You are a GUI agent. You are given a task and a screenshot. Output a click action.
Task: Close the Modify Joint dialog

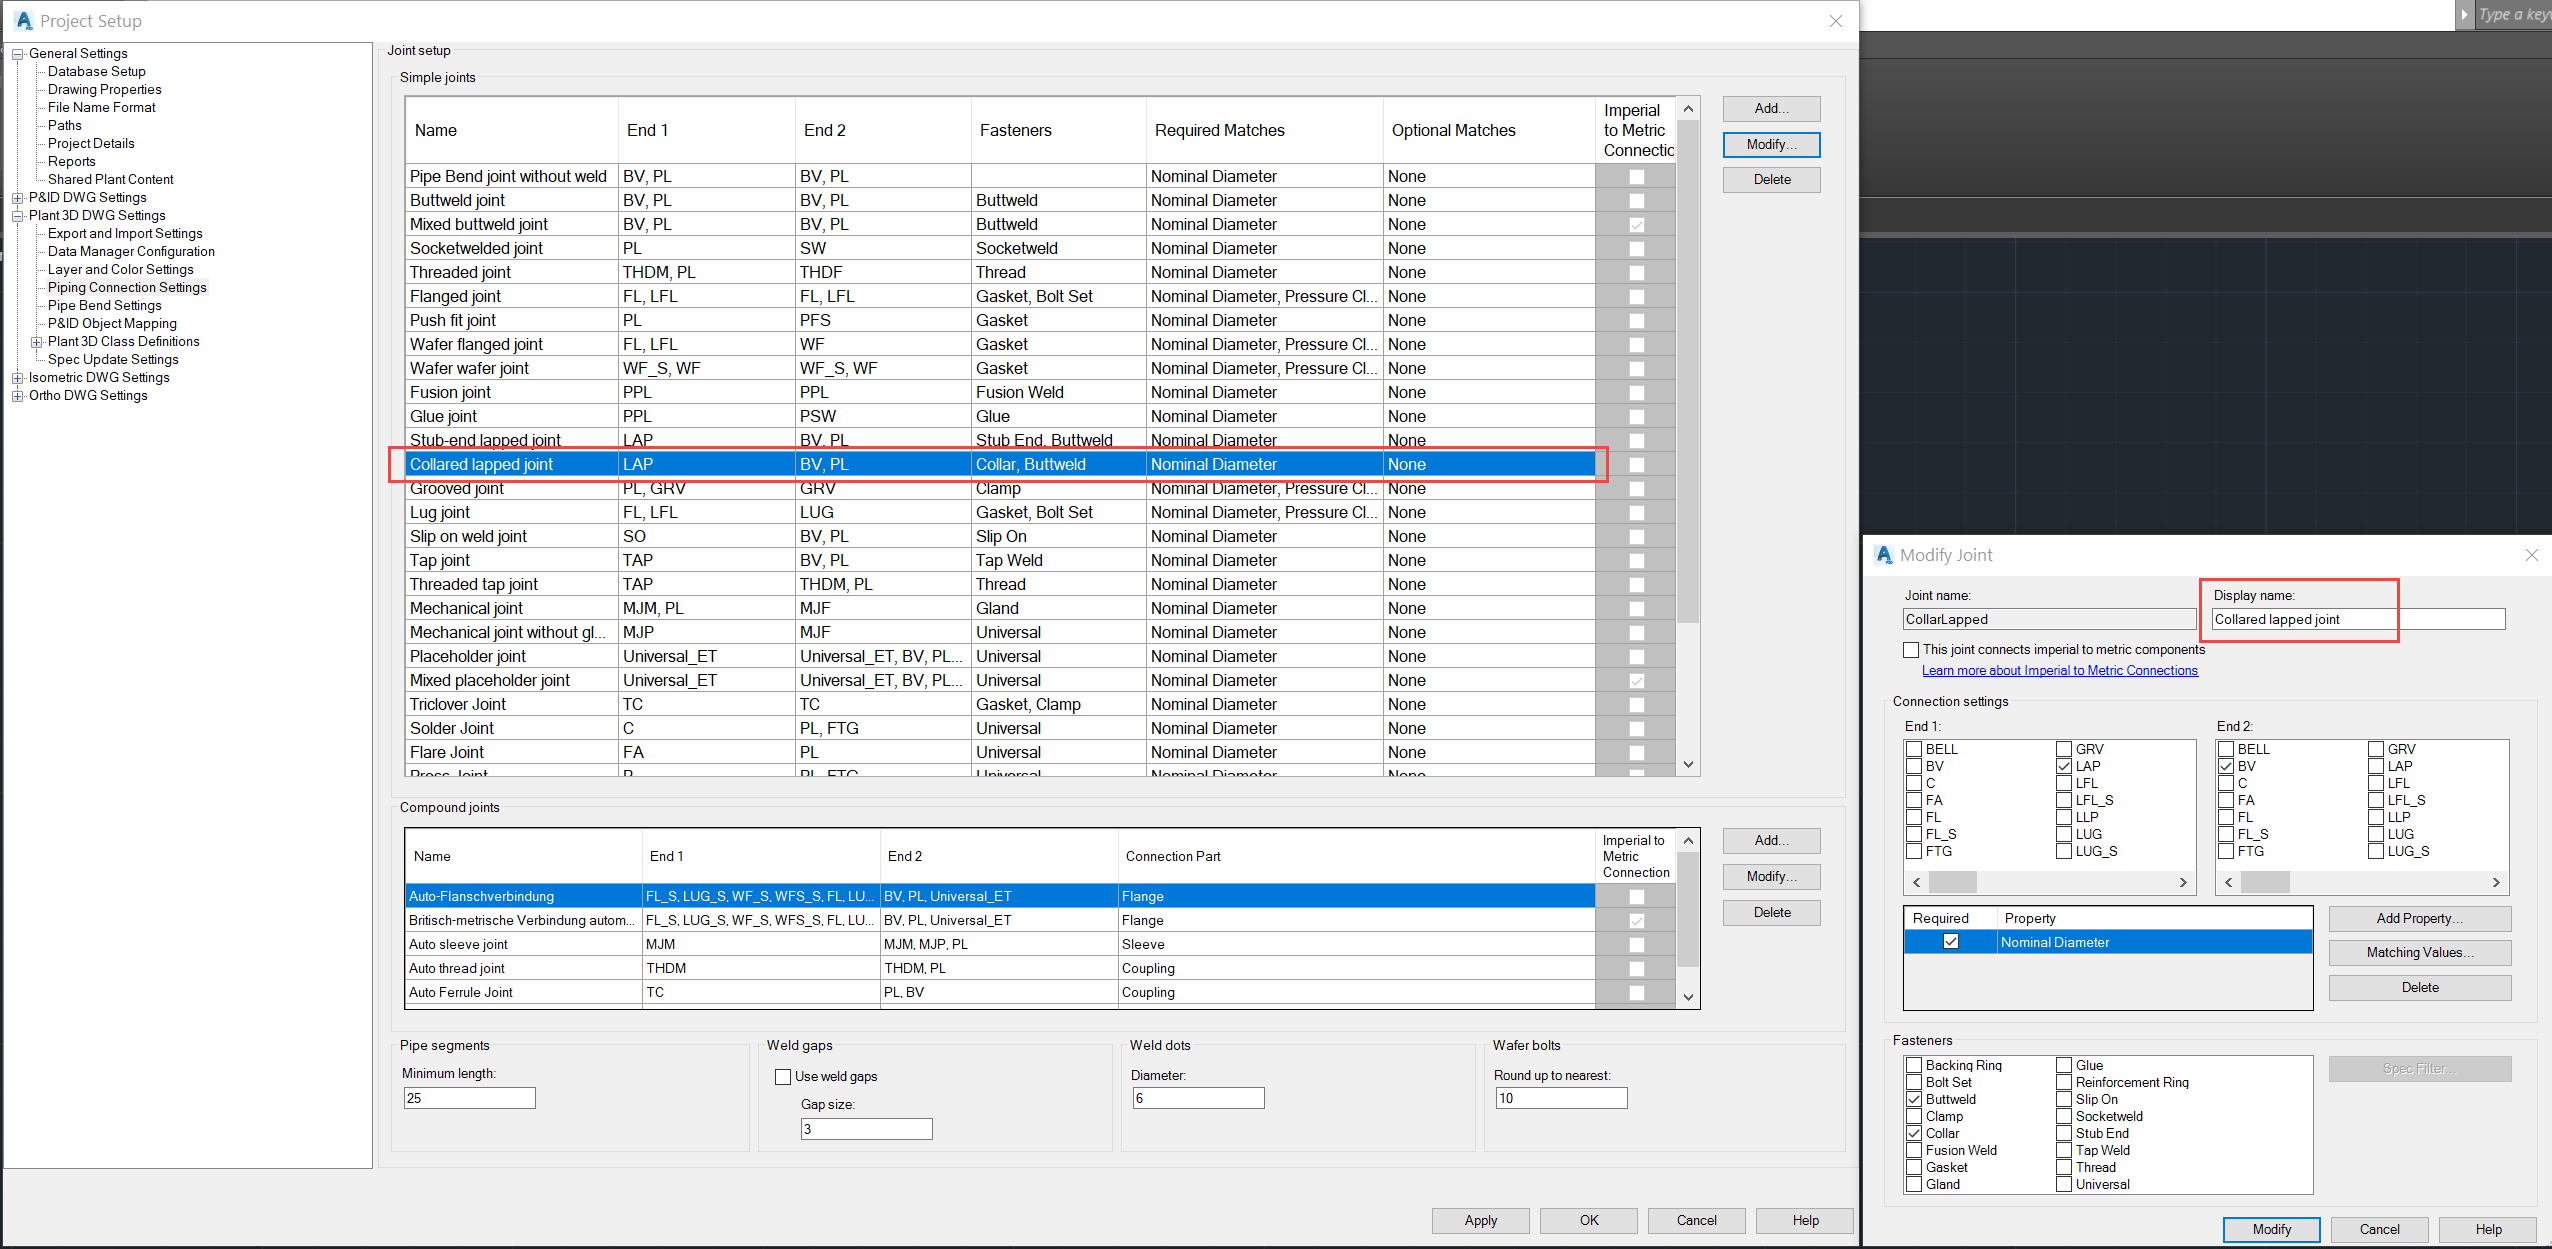(x=2532, y=556)
